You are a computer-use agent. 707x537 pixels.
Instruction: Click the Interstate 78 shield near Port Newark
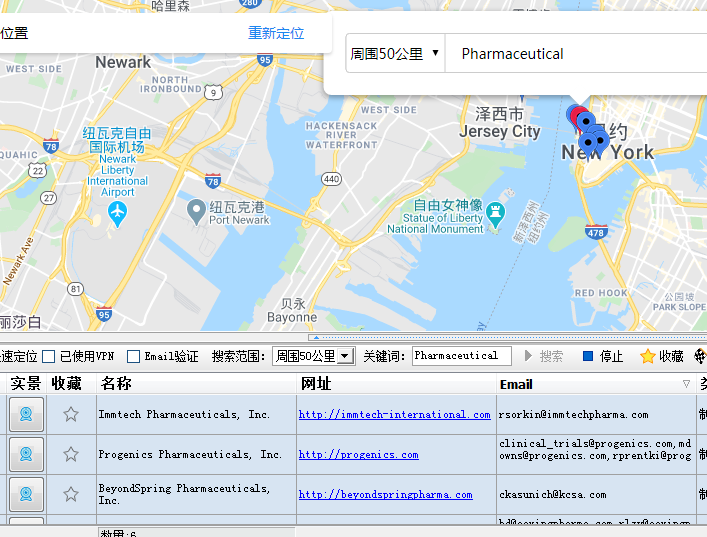click(212, 181)
